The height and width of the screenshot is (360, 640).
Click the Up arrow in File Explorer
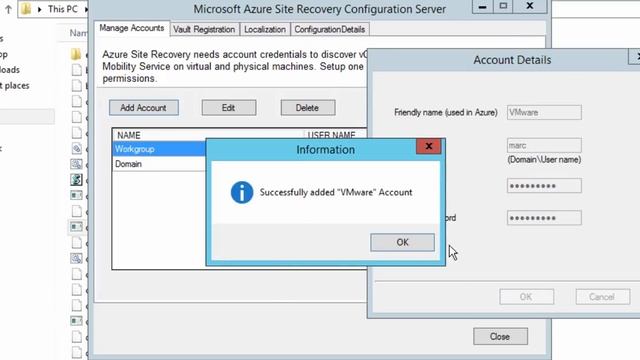coord(8,9)
